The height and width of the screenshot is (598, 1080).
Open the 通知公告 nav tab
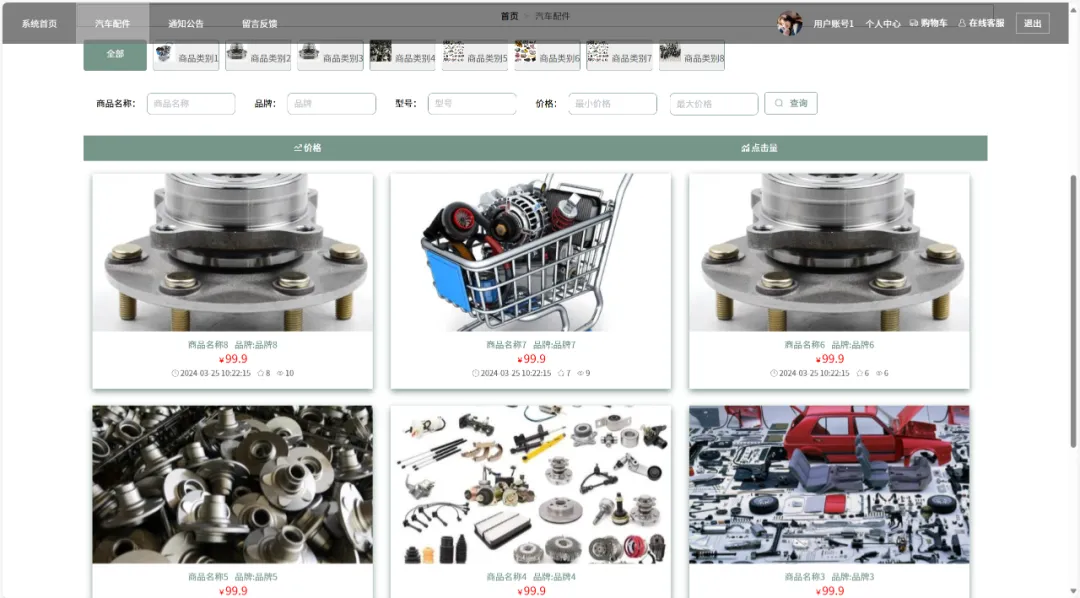click(x=186, y=23)
